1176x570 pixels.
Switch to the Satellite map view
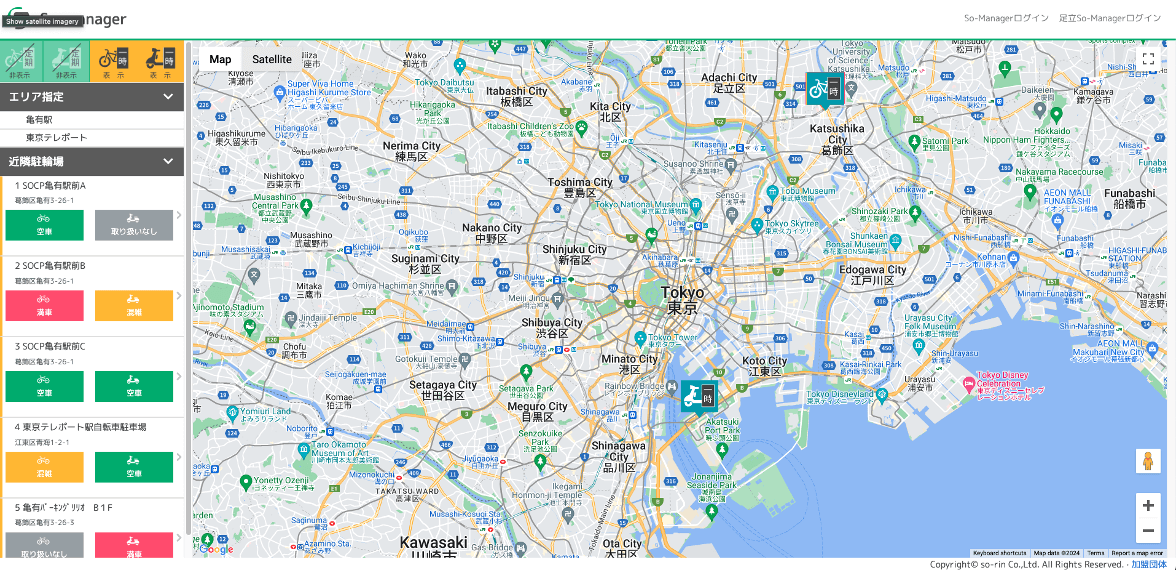click(271, 59)
